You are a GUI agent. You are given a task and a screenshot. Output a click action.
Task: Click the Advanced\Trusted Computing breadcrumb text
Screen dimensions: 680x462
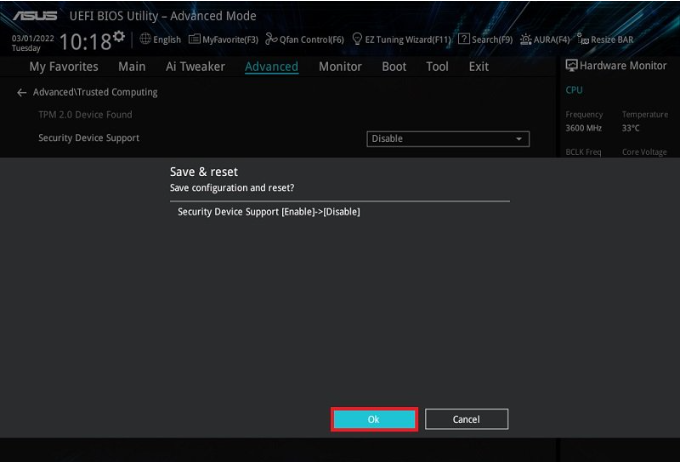coord(95,92)
